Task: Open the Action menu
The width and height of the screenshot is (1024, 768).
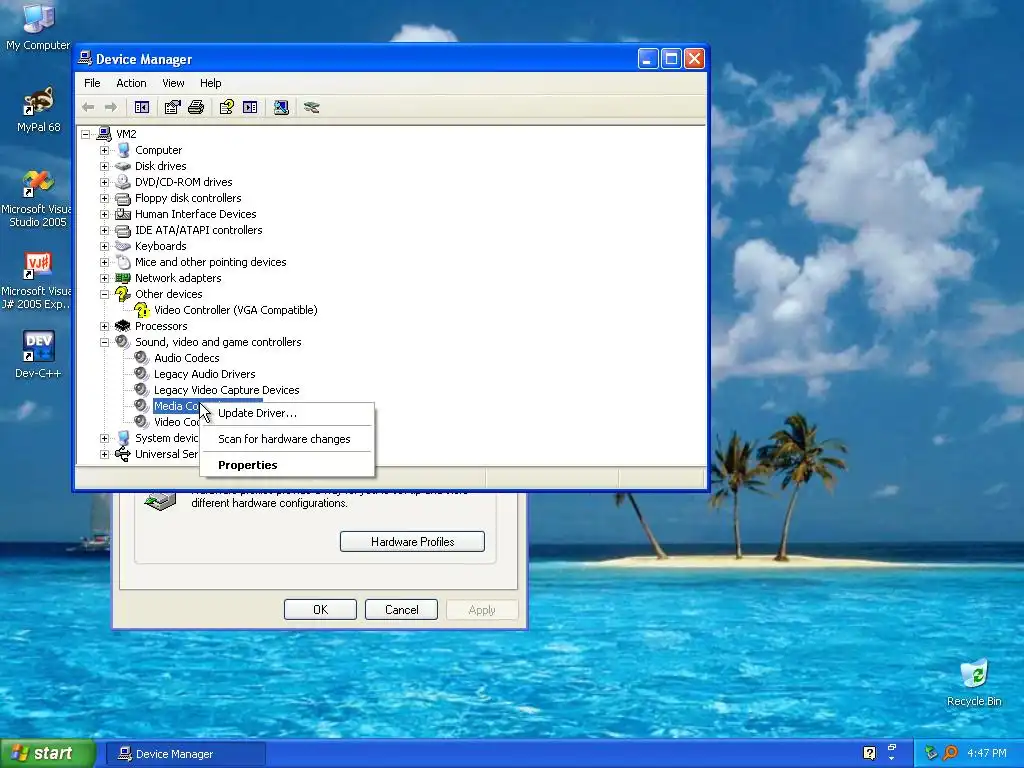Action: 131,83
